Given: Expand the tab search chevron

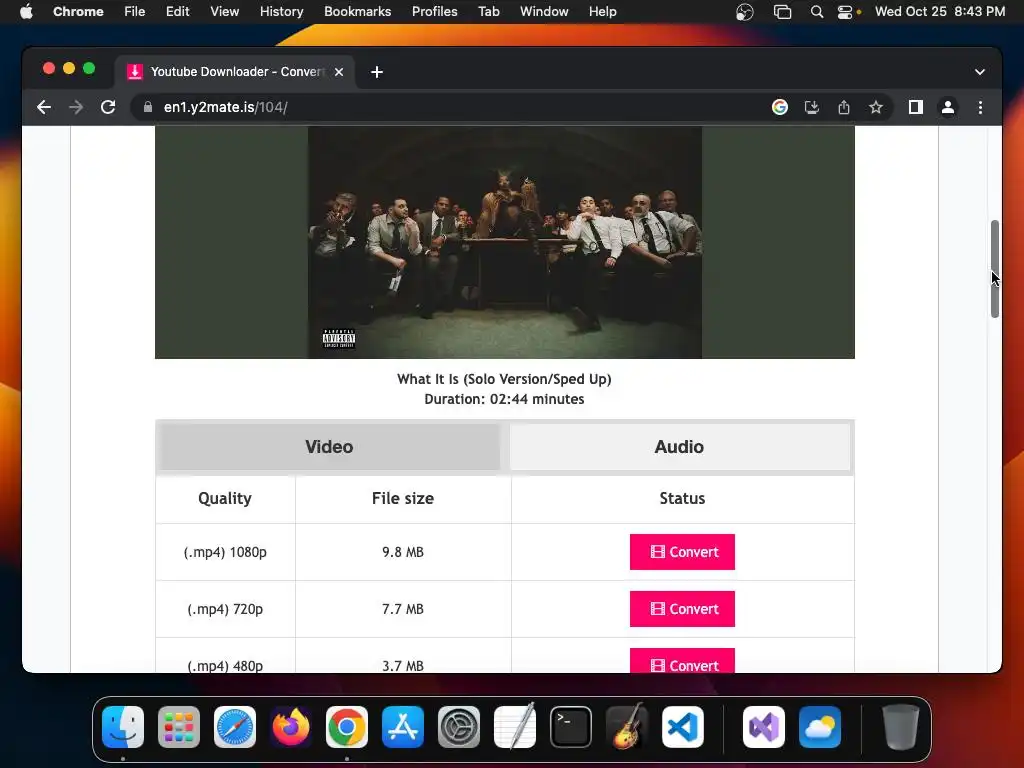Looking at the screenshot, I should click(x=980, y=72).
